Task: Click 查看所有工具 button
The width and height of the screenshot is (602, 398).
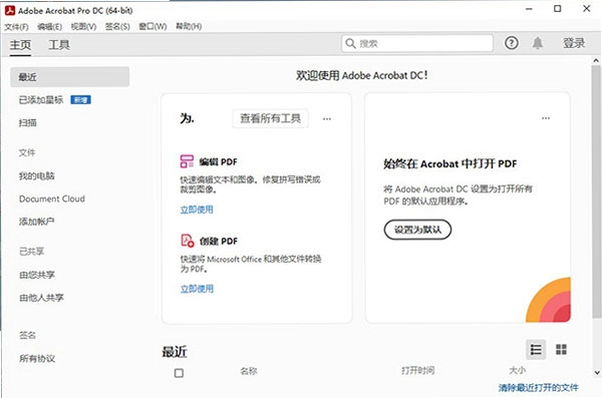Action: [270, 118]
